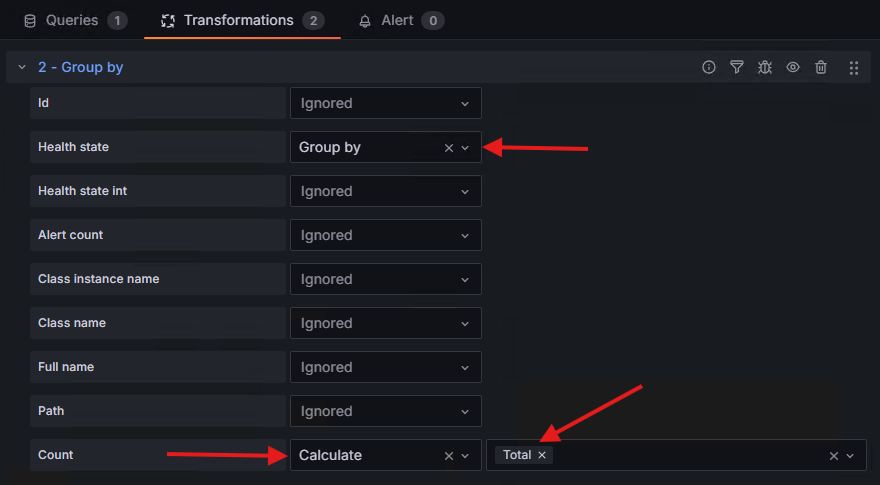The image size is (880, 485).
Task: Toggle visibility of Group by transformation
Action: pyautogui.click(x=793, y=68)
